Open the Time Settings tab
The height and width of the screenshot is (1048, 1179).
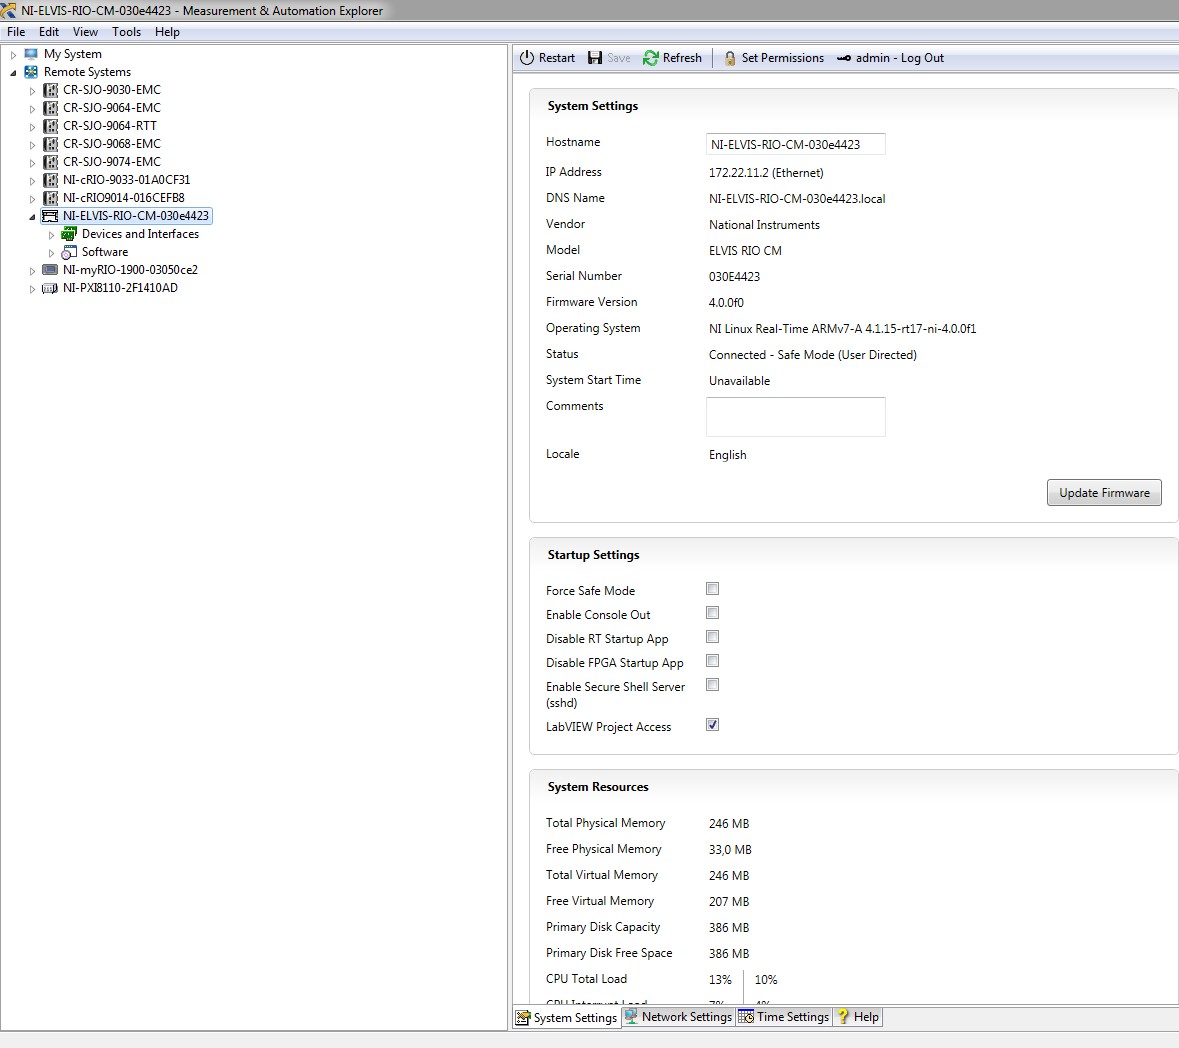tap(784, 1017)
